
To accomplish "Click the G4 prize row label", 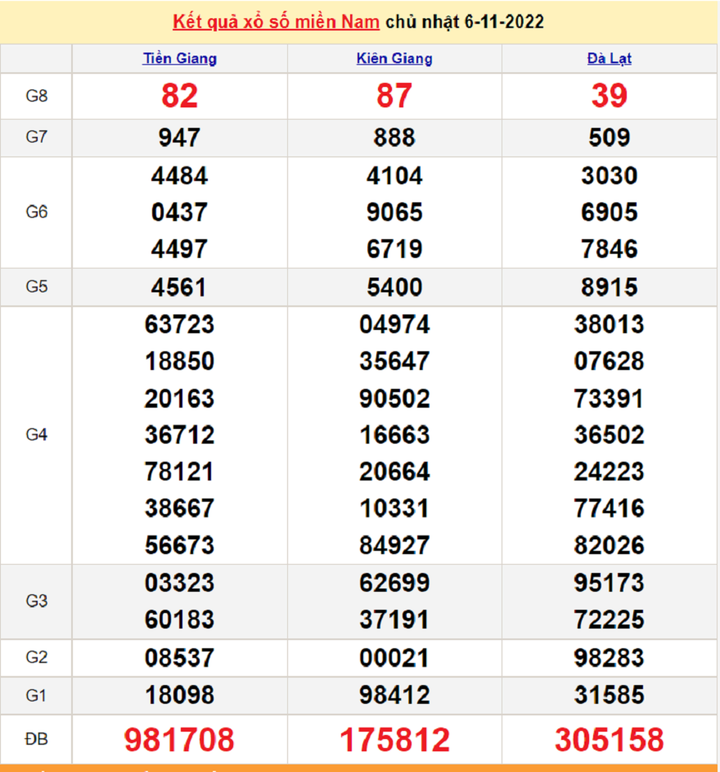I will point(37,435).
